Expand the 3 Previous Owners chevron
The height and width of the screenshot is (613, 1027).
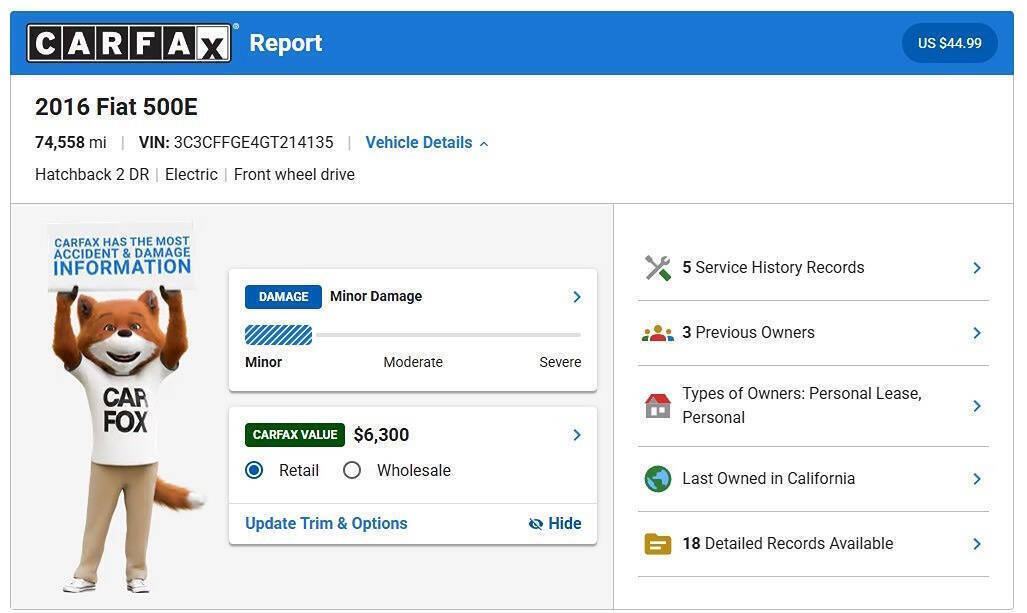pos(977,333)
